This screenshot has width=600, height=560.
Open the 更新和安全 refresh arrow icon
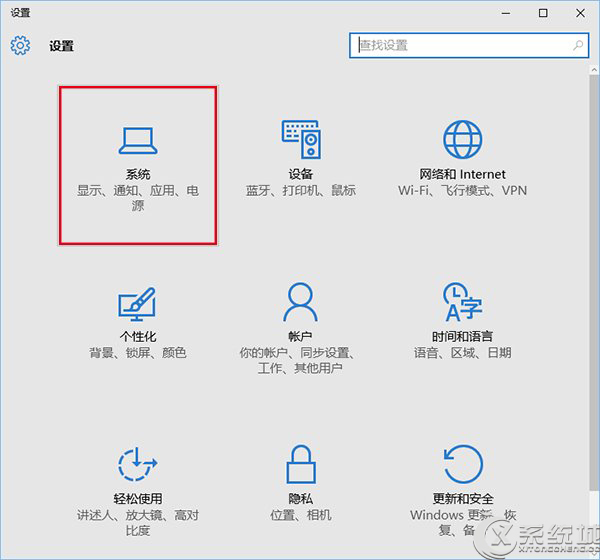(463, 464)
